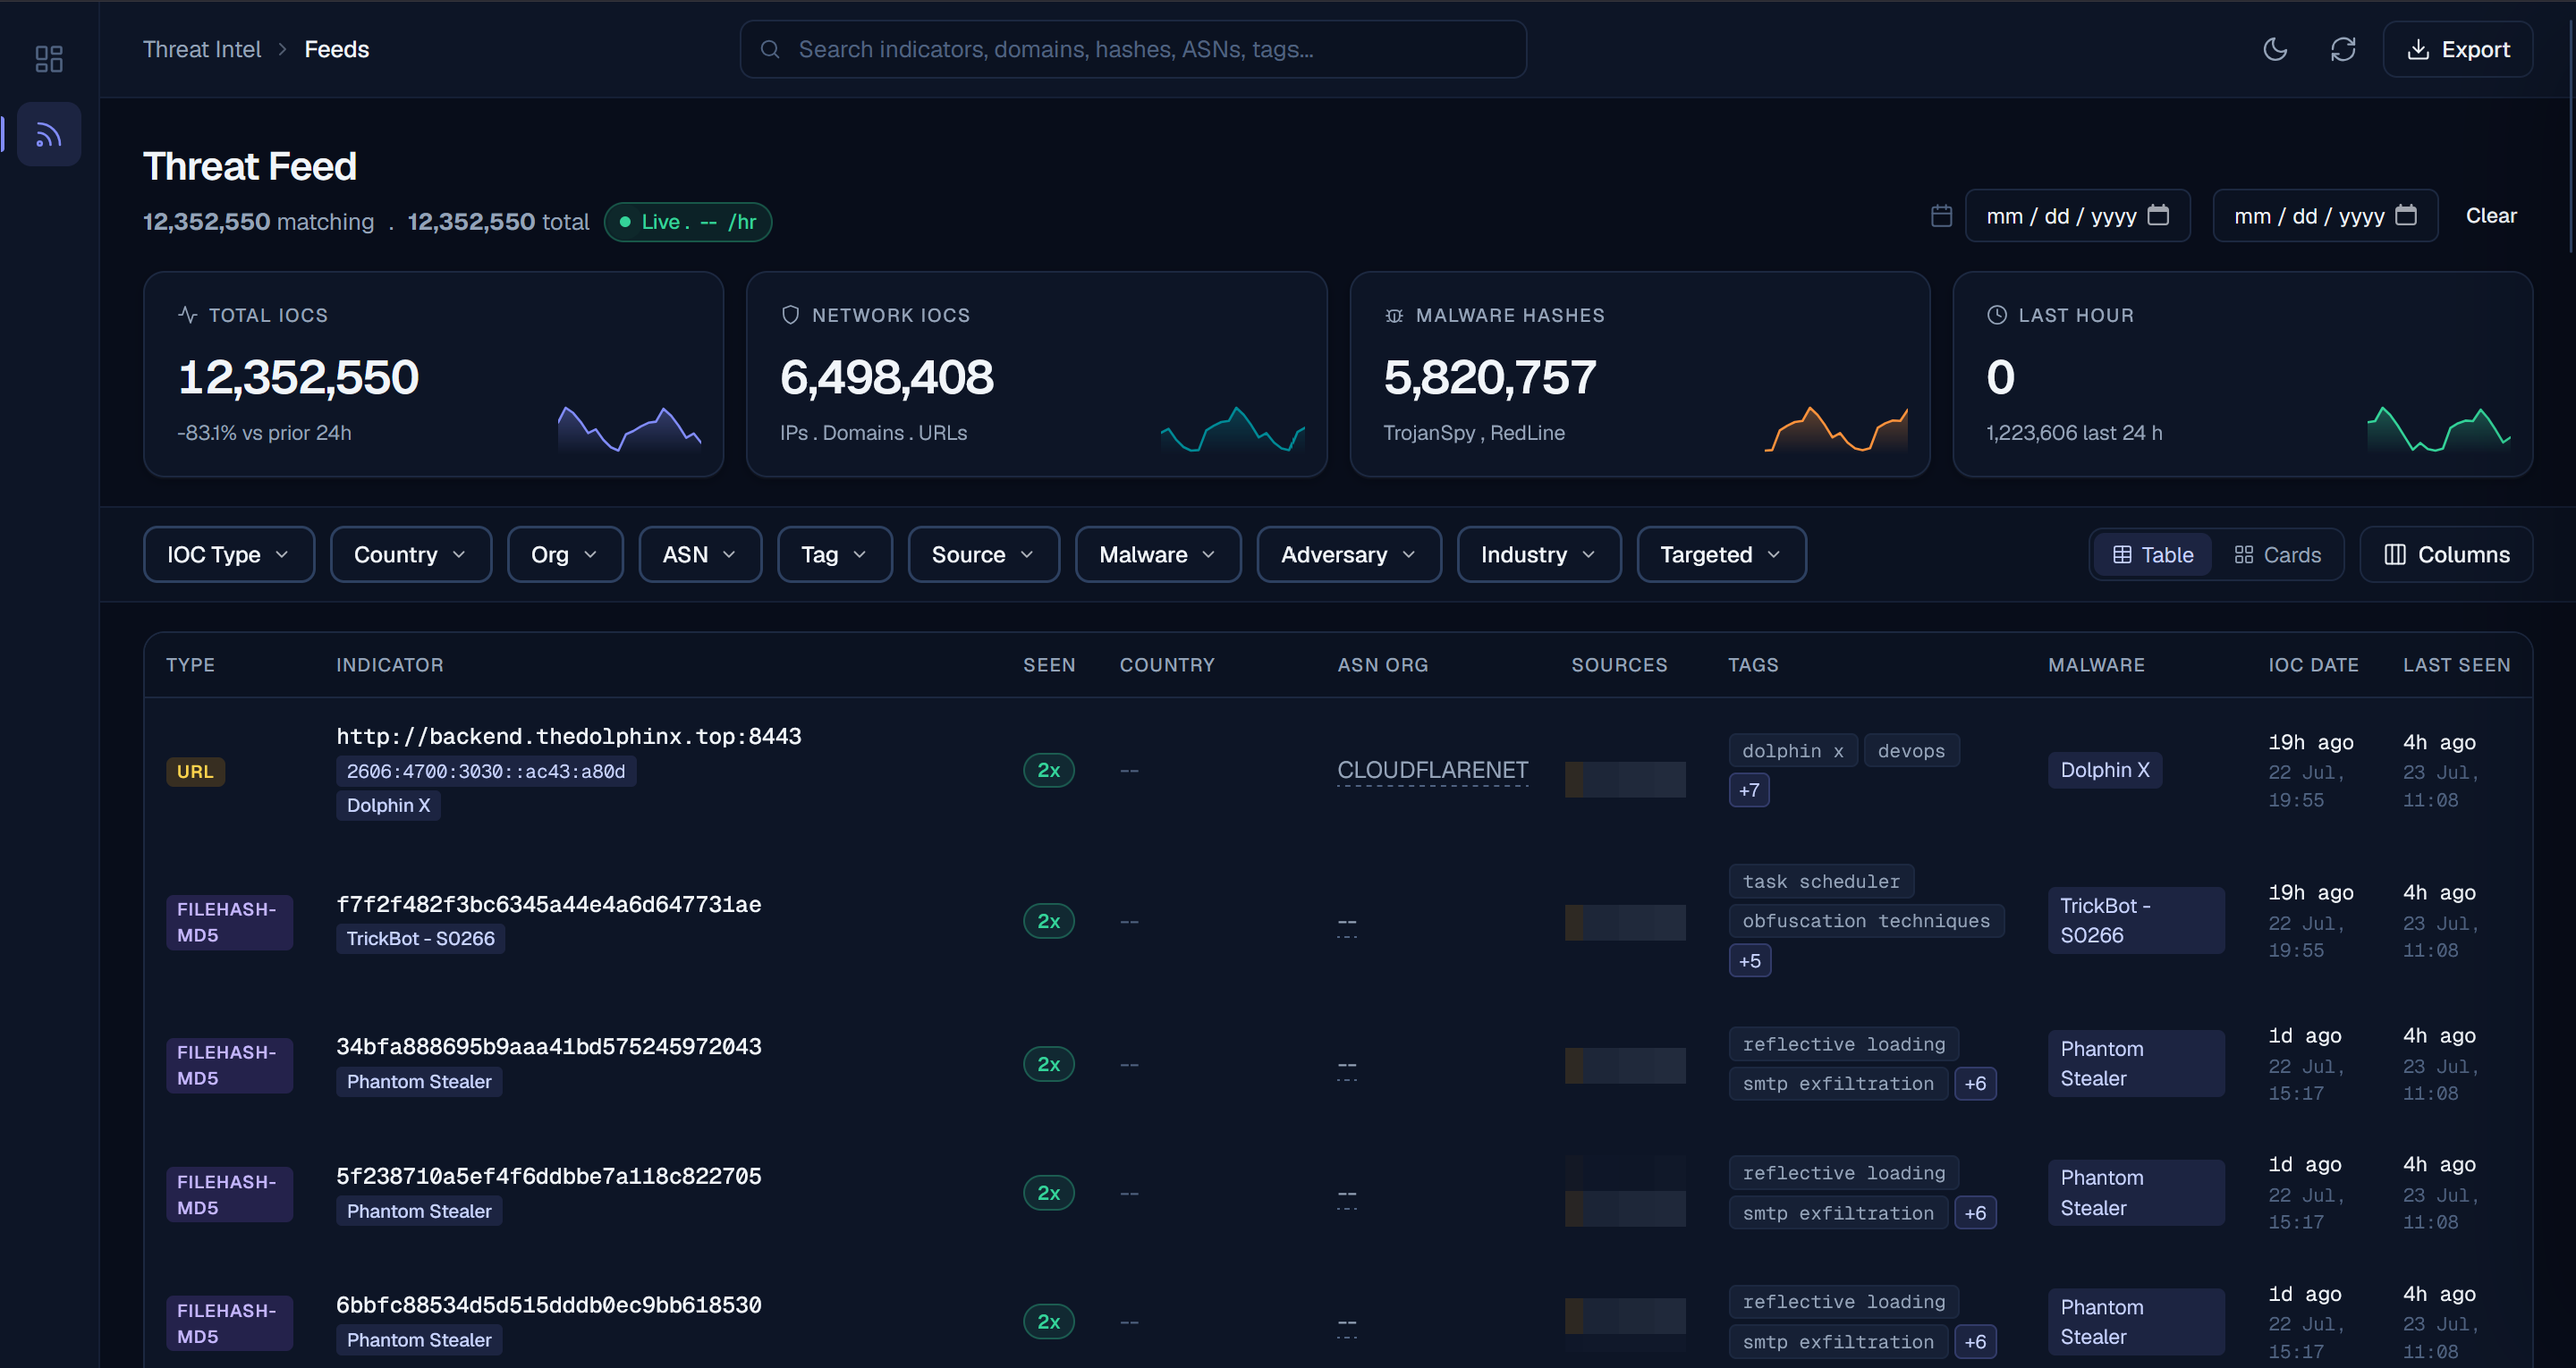Screen dimensions: 2576x1368
Task: Click sources bar on the TrickBot row
Action: [x=1625, y=922]
